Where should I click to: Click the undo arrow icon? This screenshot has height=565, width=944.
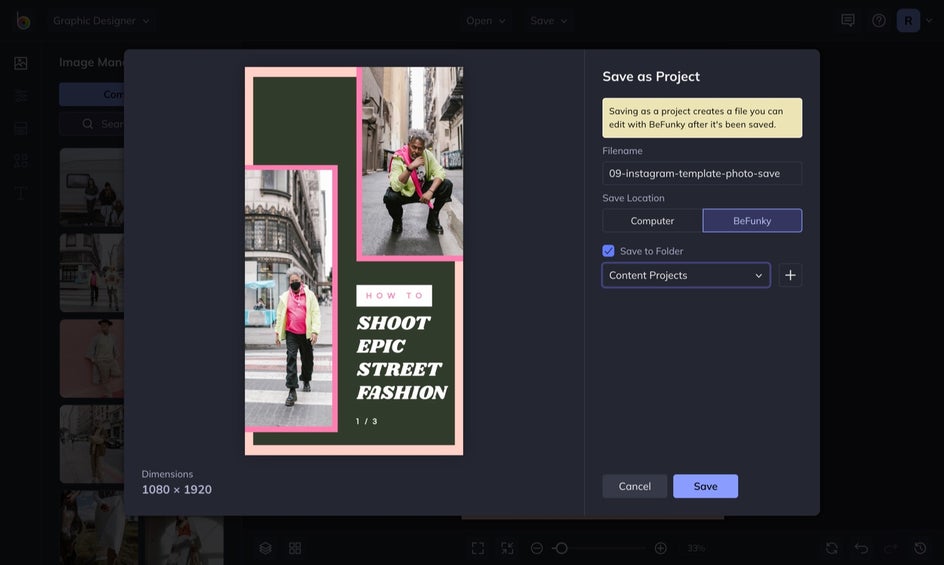pyautogui.click(x=861, y=548)
